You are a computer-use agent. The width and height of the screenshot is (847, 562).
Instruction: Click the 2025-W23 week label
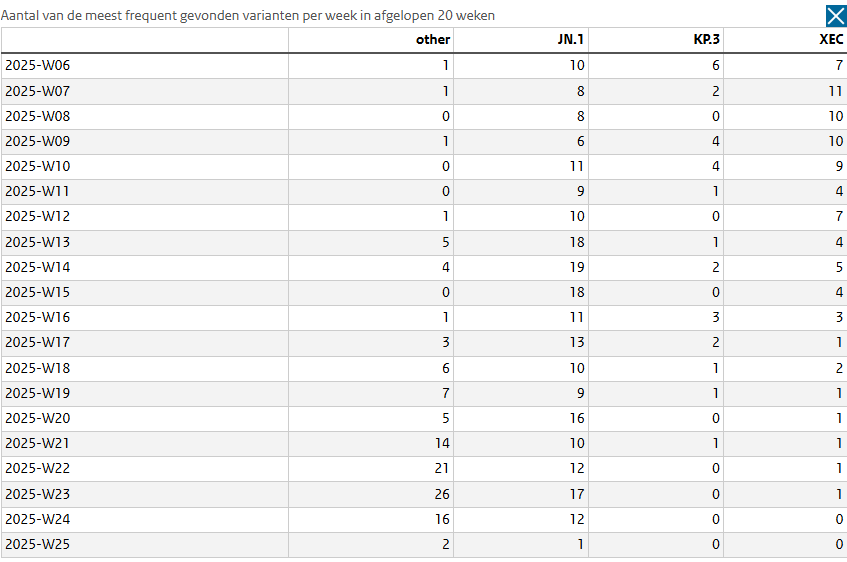click(38, 494)
